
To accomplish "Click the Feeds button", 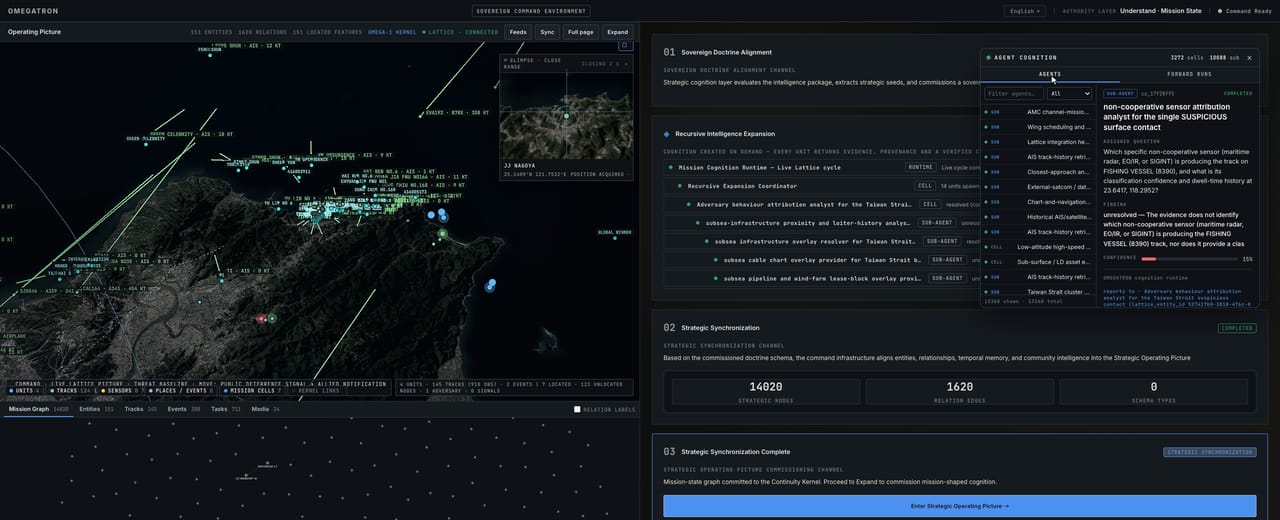I will (518, 32).
